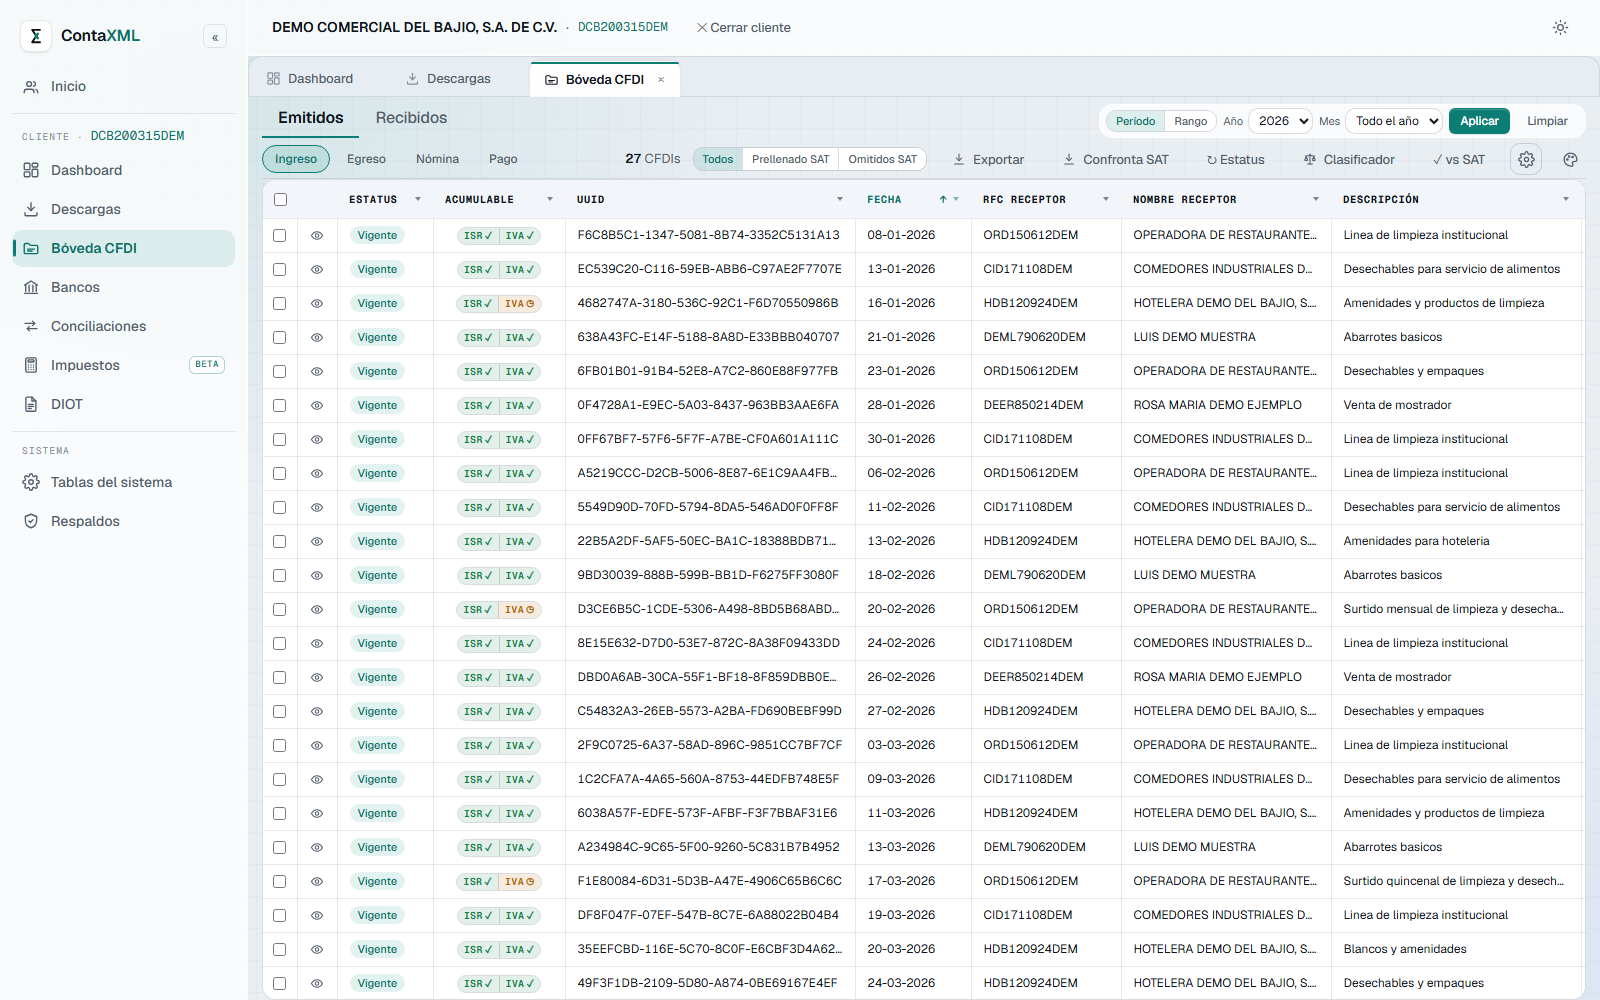This screenshot has height=1000, width=1600.
Task: Open Impuestos beta section
Action: tap(124, 366)
